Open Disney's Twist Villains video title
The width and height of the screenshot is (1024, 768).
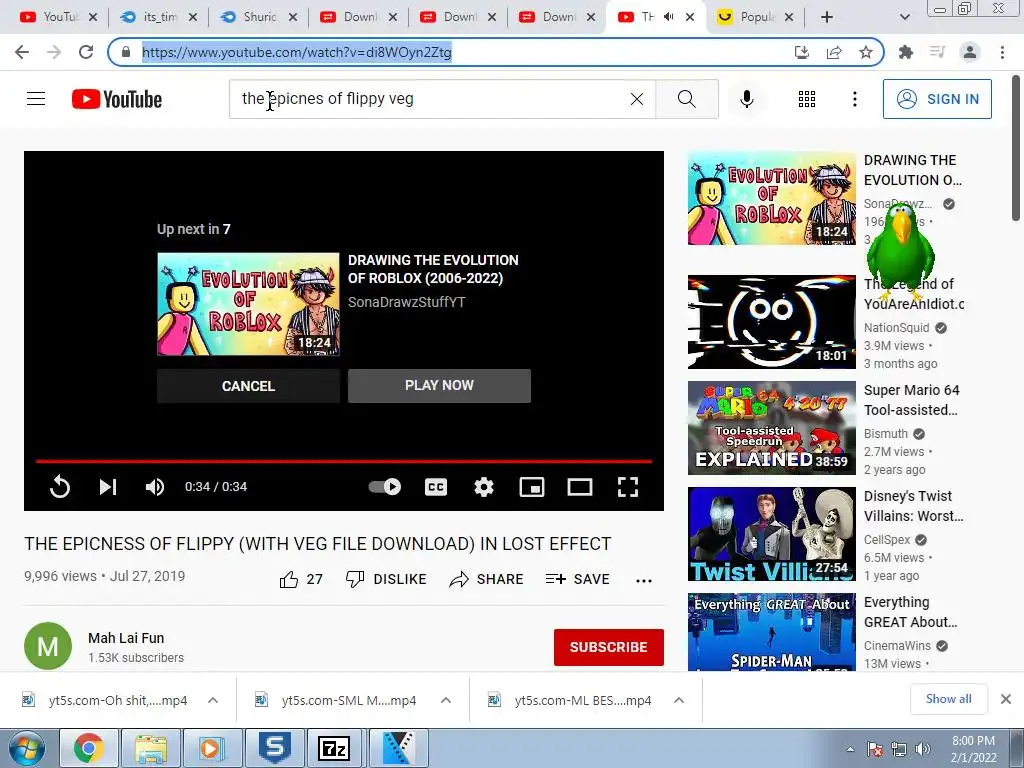[914, 506]
